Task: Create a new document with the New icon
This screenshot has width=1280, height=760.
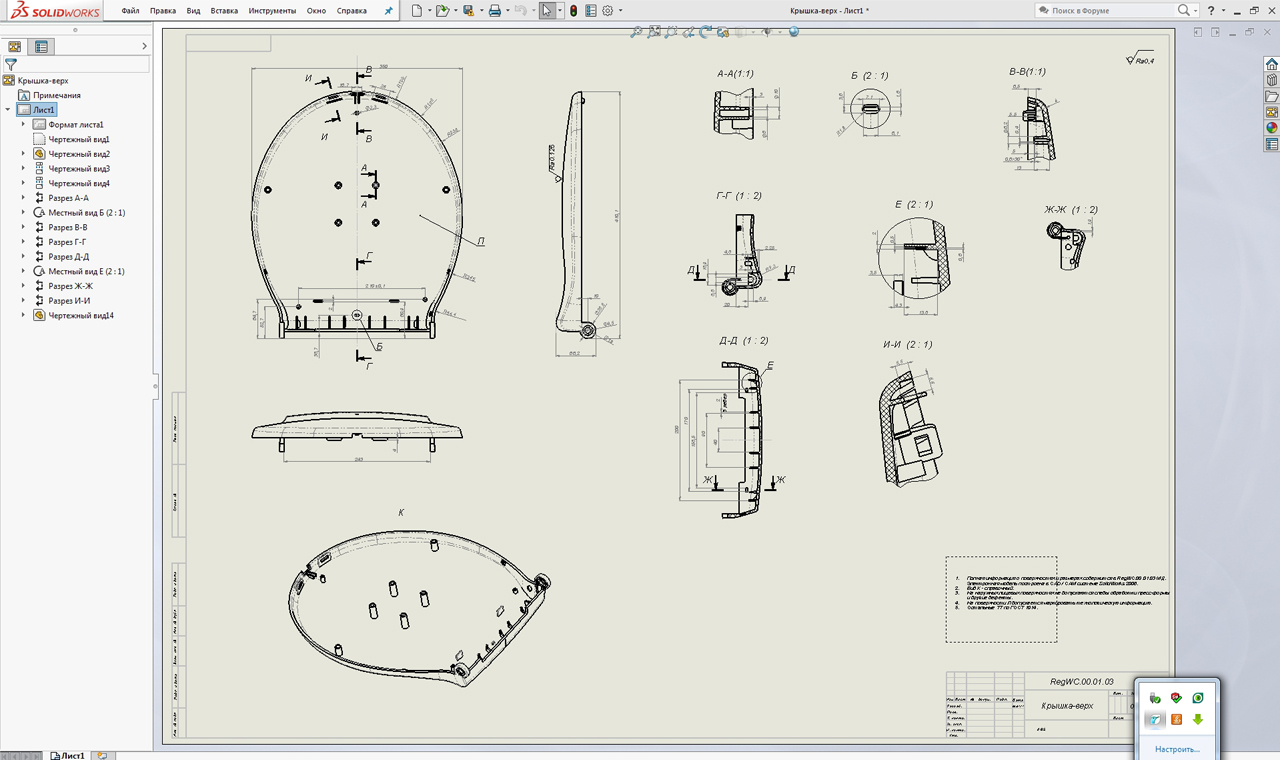Action: pyautogui.click(x=415, y=10)
